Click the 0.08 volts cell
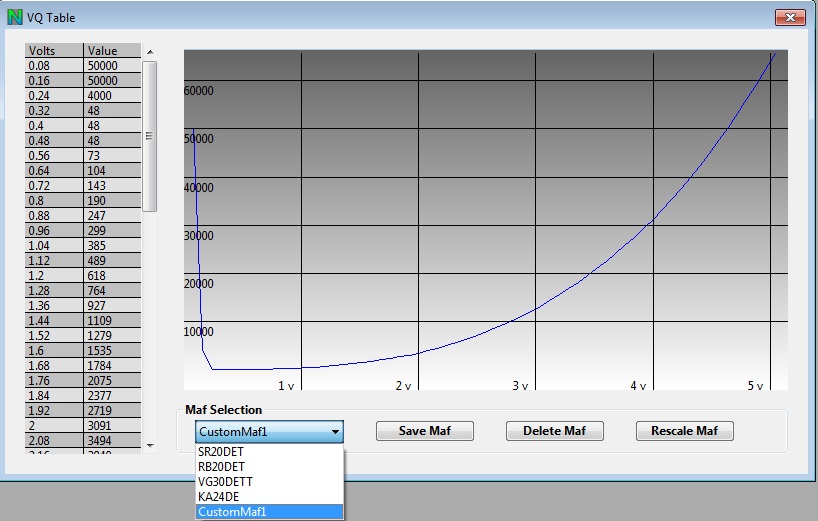This screenshot has width=818, height=521. [54, 66]
